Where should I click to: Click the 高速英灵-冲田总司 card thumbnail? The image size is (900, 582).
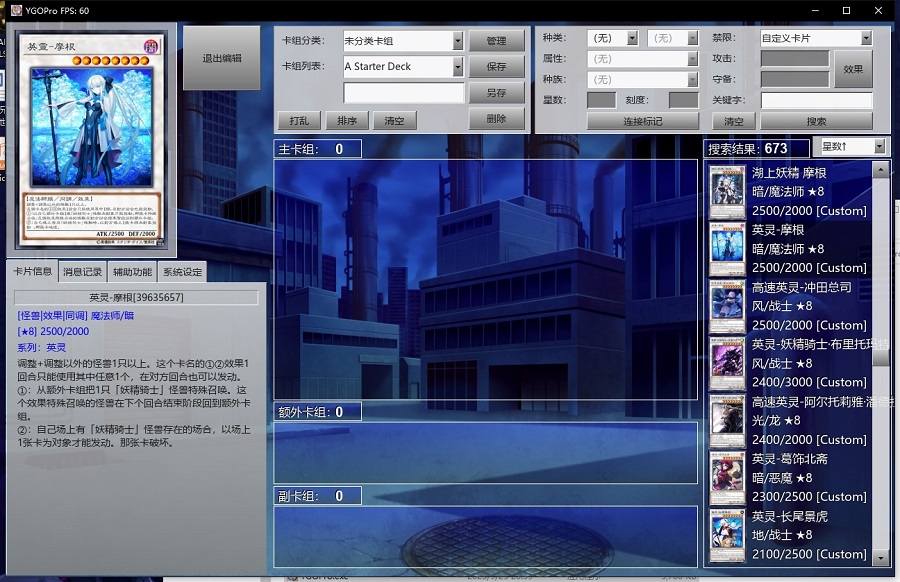[x=727, y=307]
